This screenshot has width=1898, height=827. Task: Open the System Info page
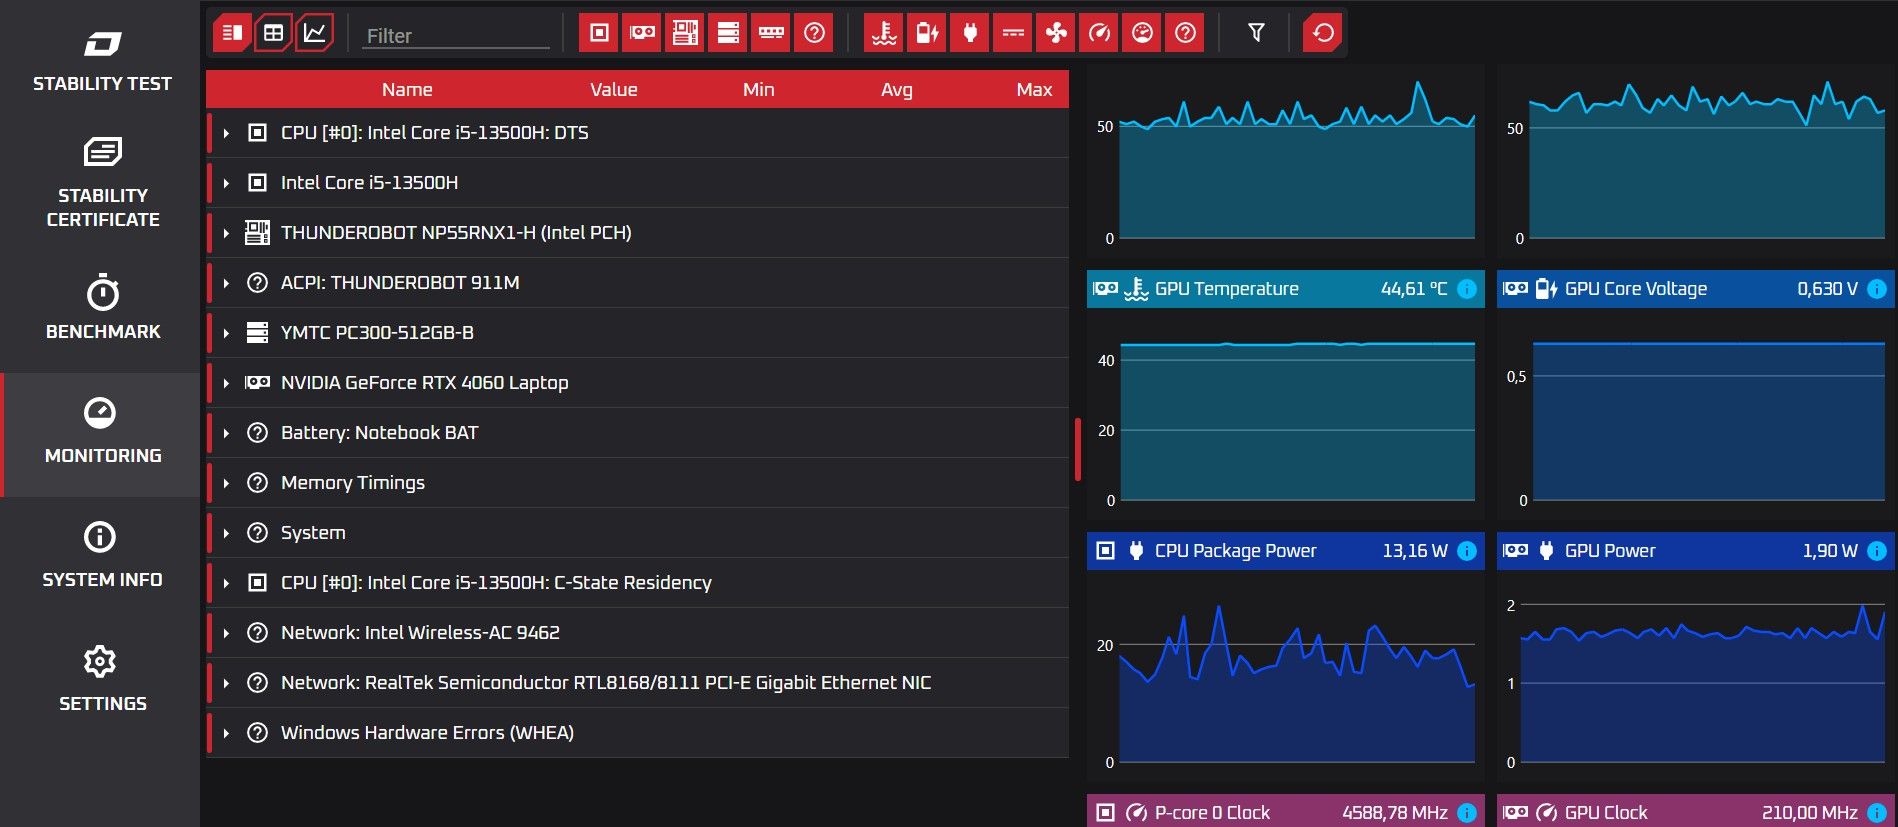point(102,556)
